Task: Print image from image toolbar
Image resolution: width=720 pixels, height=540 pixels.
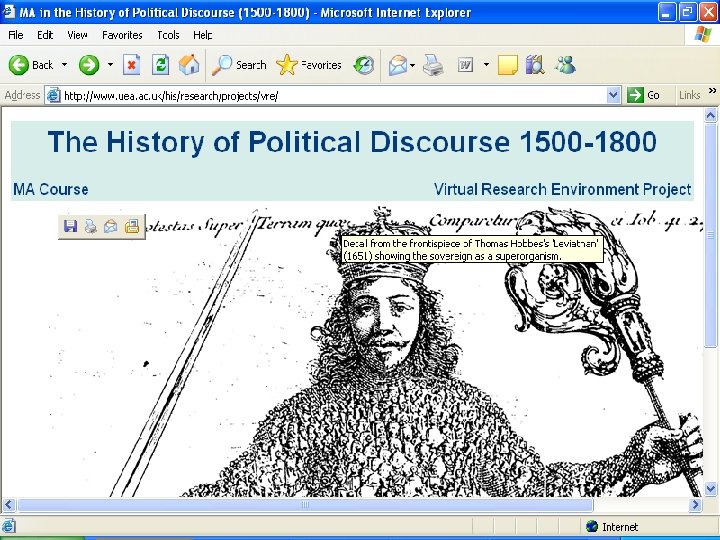Action: [x=90, y=226]
